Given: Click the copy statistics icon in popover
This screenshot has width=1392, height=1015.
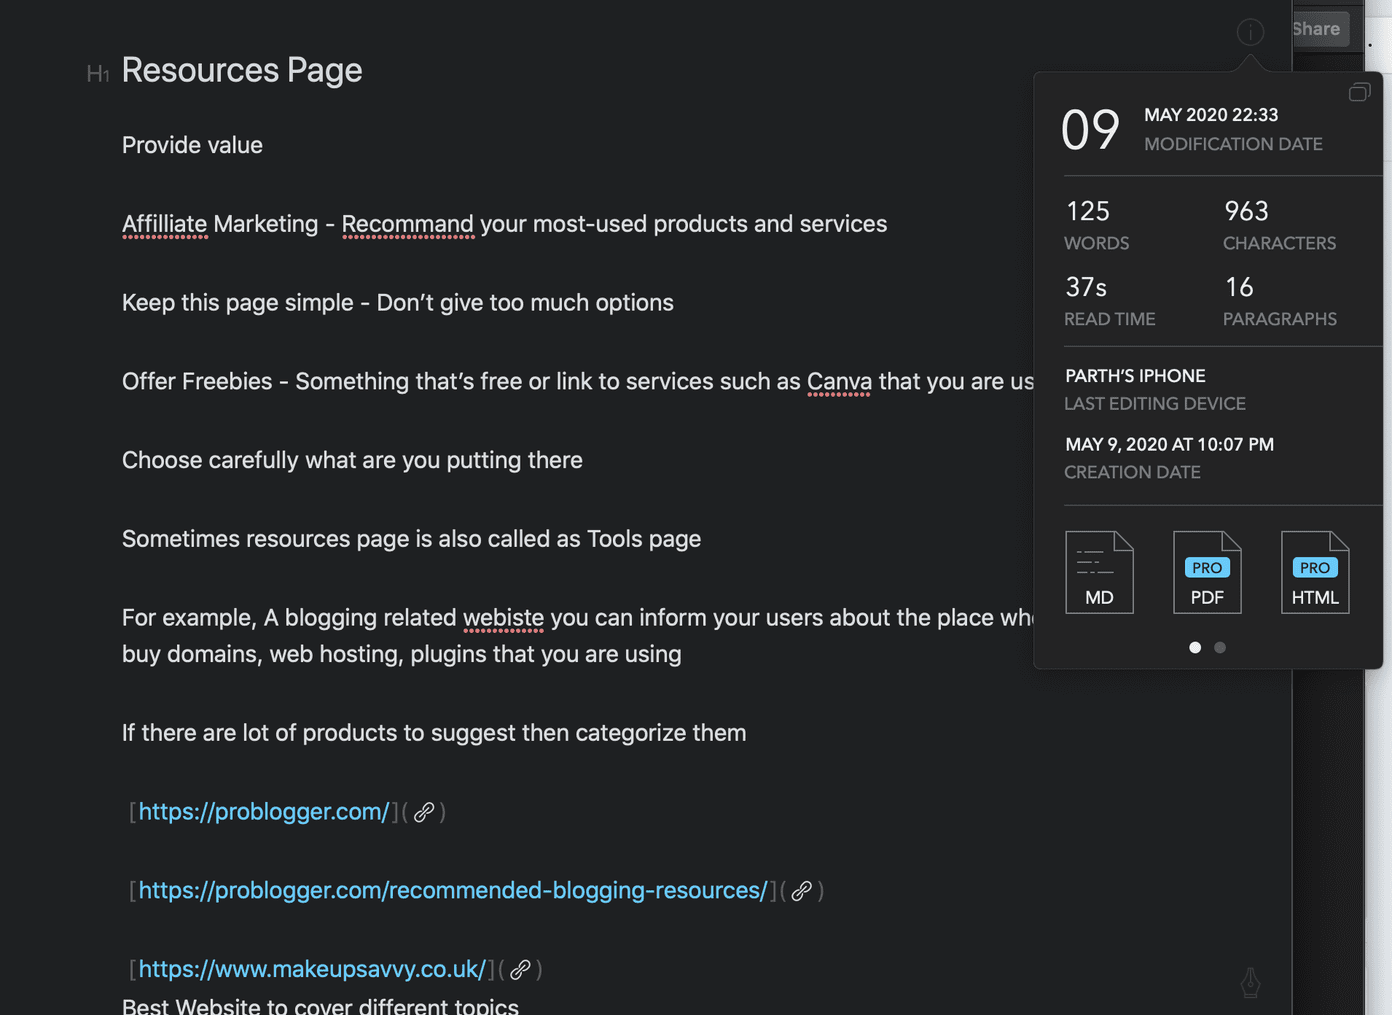Looking at the screenshot, I should pos(1359,92).
